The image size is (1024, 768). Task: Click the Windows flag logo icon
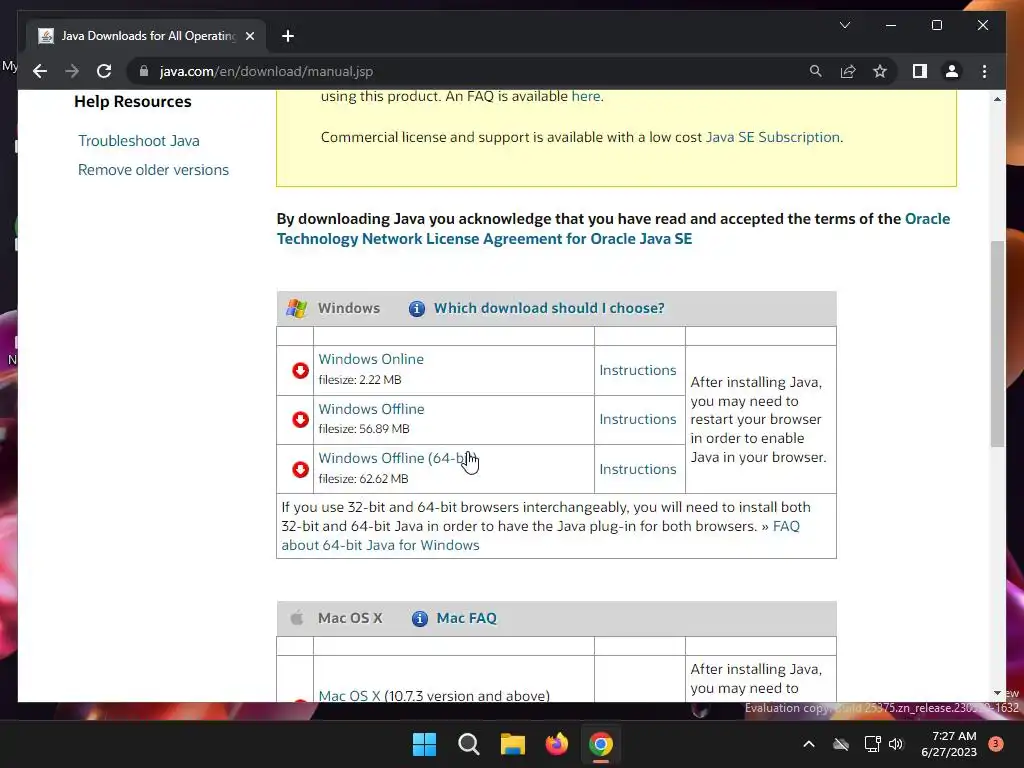coord(296,308)
